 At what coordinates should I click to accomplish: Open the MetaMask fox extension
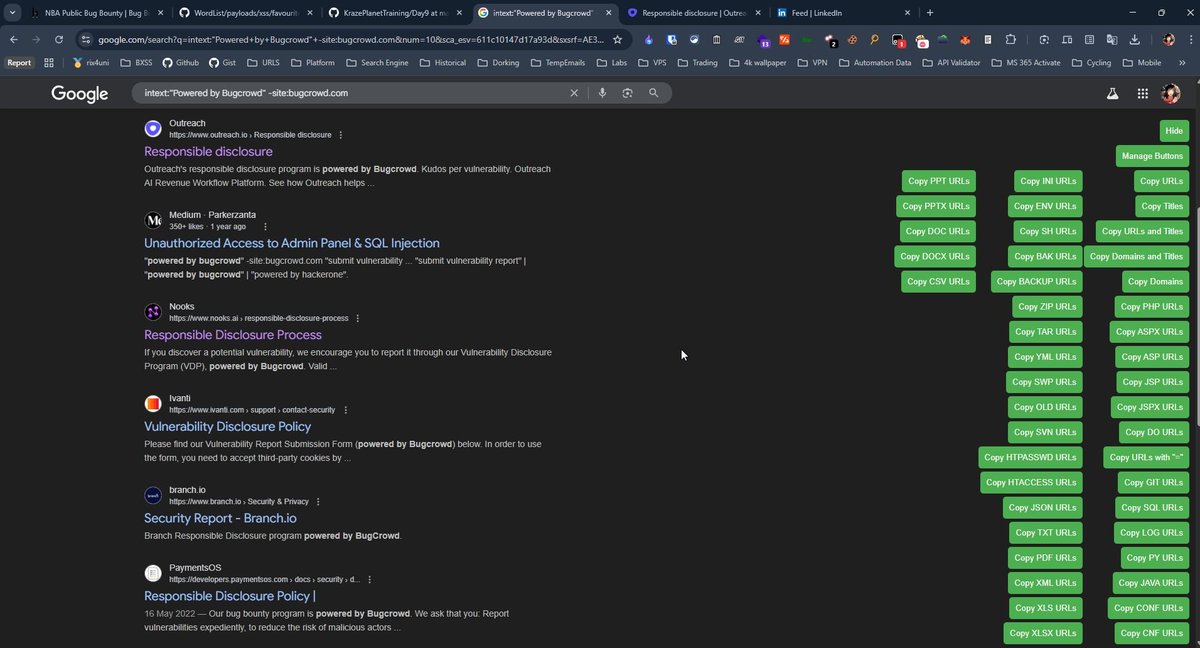coord(965,40)
